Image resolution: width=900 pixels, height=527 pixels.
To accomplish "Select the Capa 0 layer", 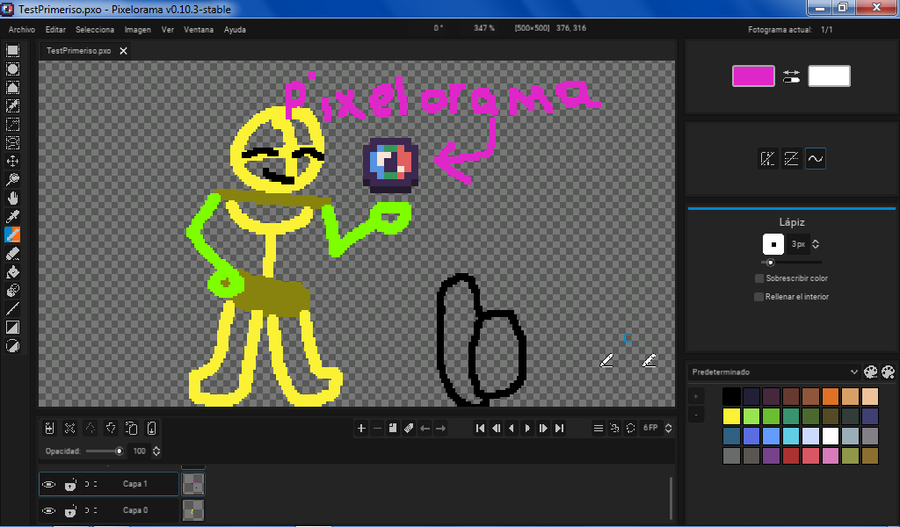I will pyautogui.click(x=109, y=510).
